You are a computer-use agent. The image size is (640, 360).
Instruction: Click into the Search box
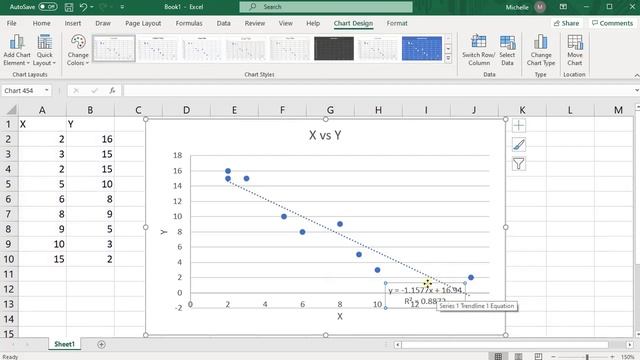[x=326, y=7]
